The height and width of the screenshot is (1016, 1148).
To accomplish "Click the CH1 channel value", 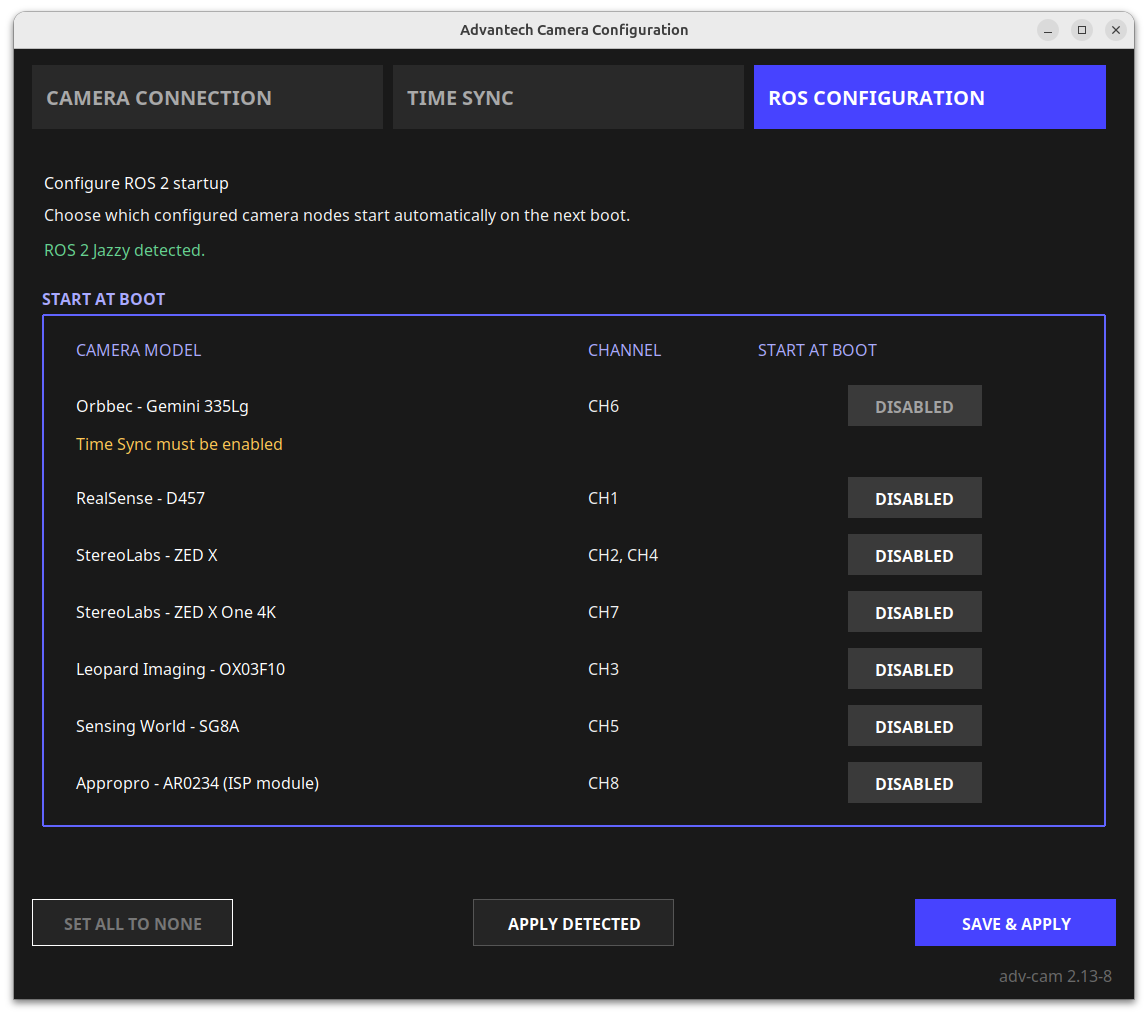I will [x=603, y=498].
